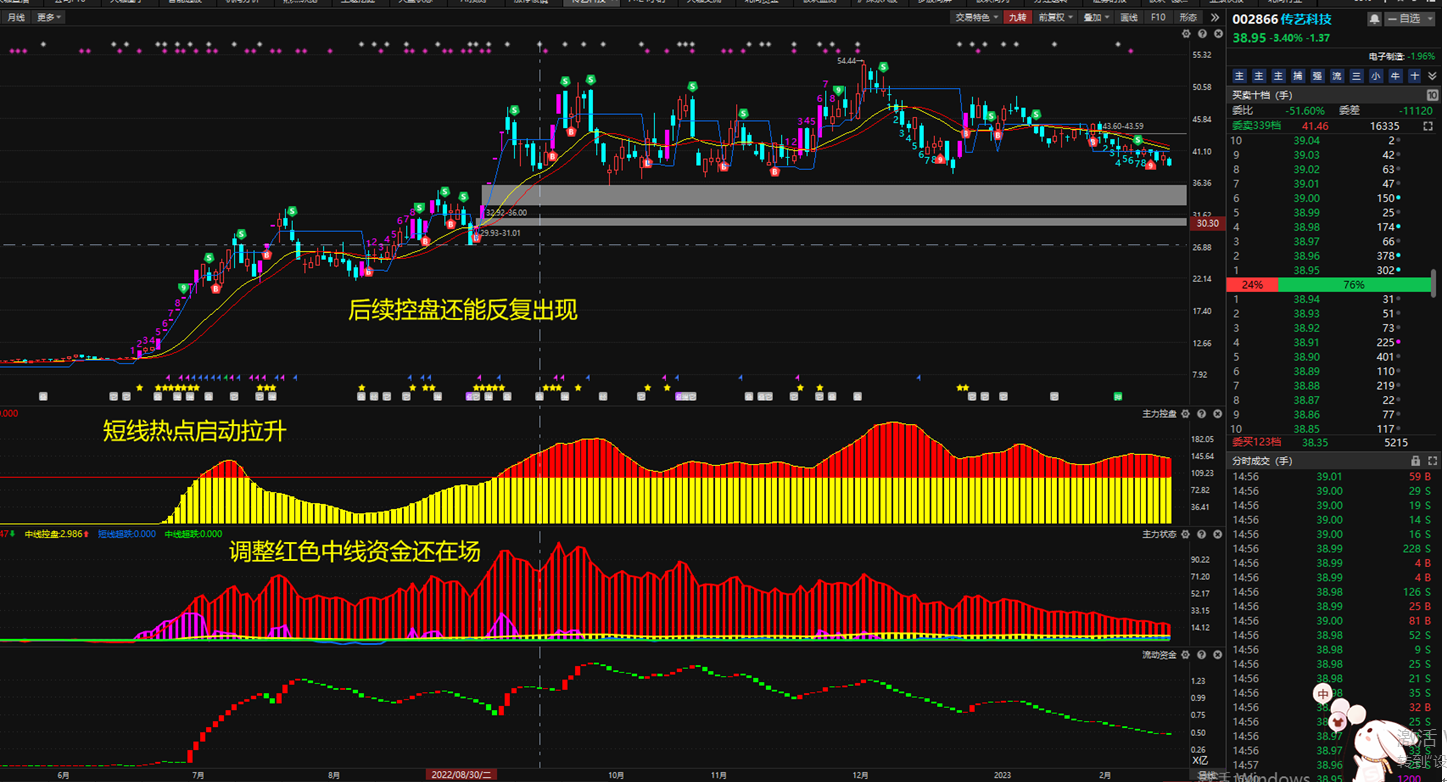The height and width of the screenshot is (782, 1447).
Task: Click the 中线控盘:2.986 indicator label
Action: tap(56, 534)
